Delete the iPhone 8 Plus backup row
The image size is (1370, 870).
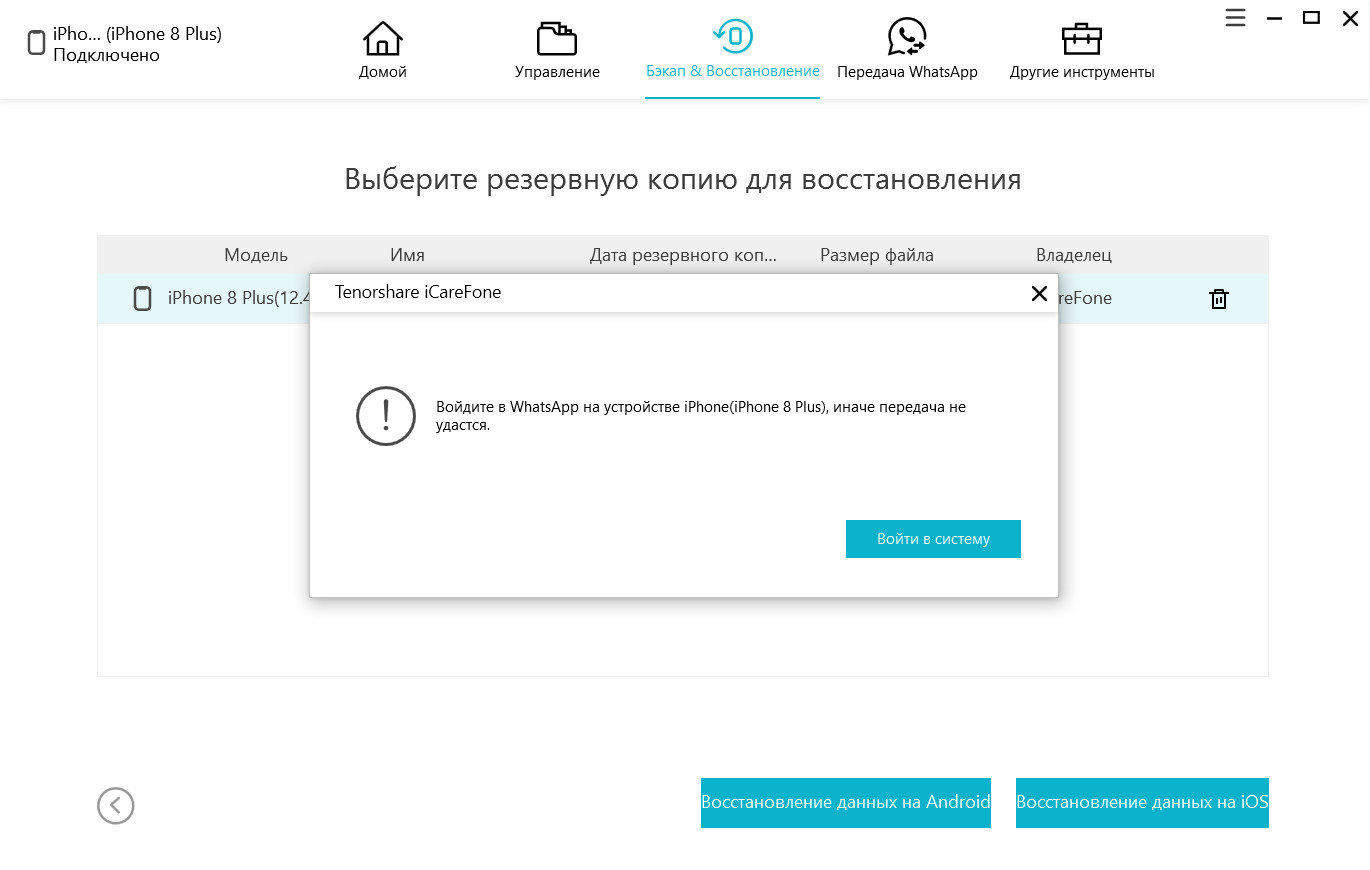(x=1219, y=298)
